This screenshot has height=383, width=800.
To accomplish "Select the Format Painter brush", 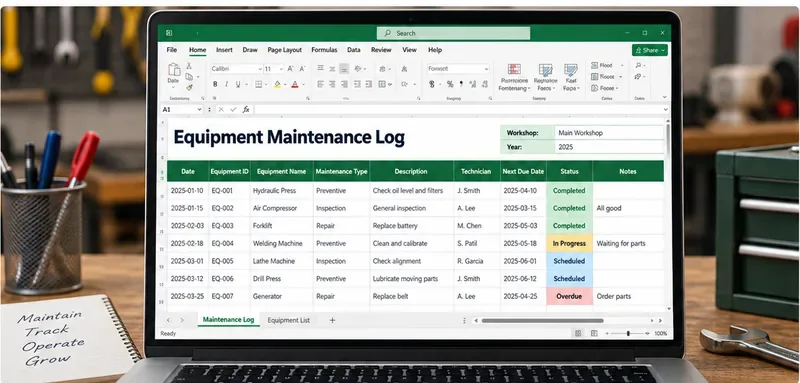I will 189,87.
